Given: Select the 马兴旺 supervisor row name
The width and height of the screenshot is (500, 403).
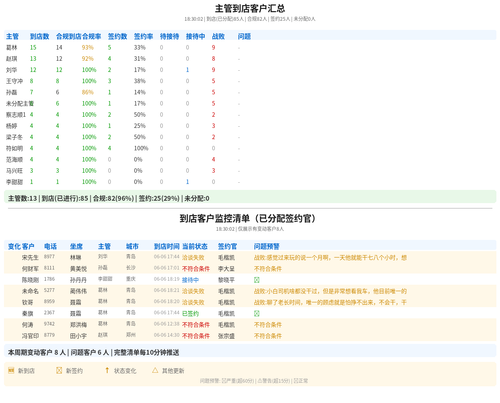Looking at the screenshot, I should (14, 171).
